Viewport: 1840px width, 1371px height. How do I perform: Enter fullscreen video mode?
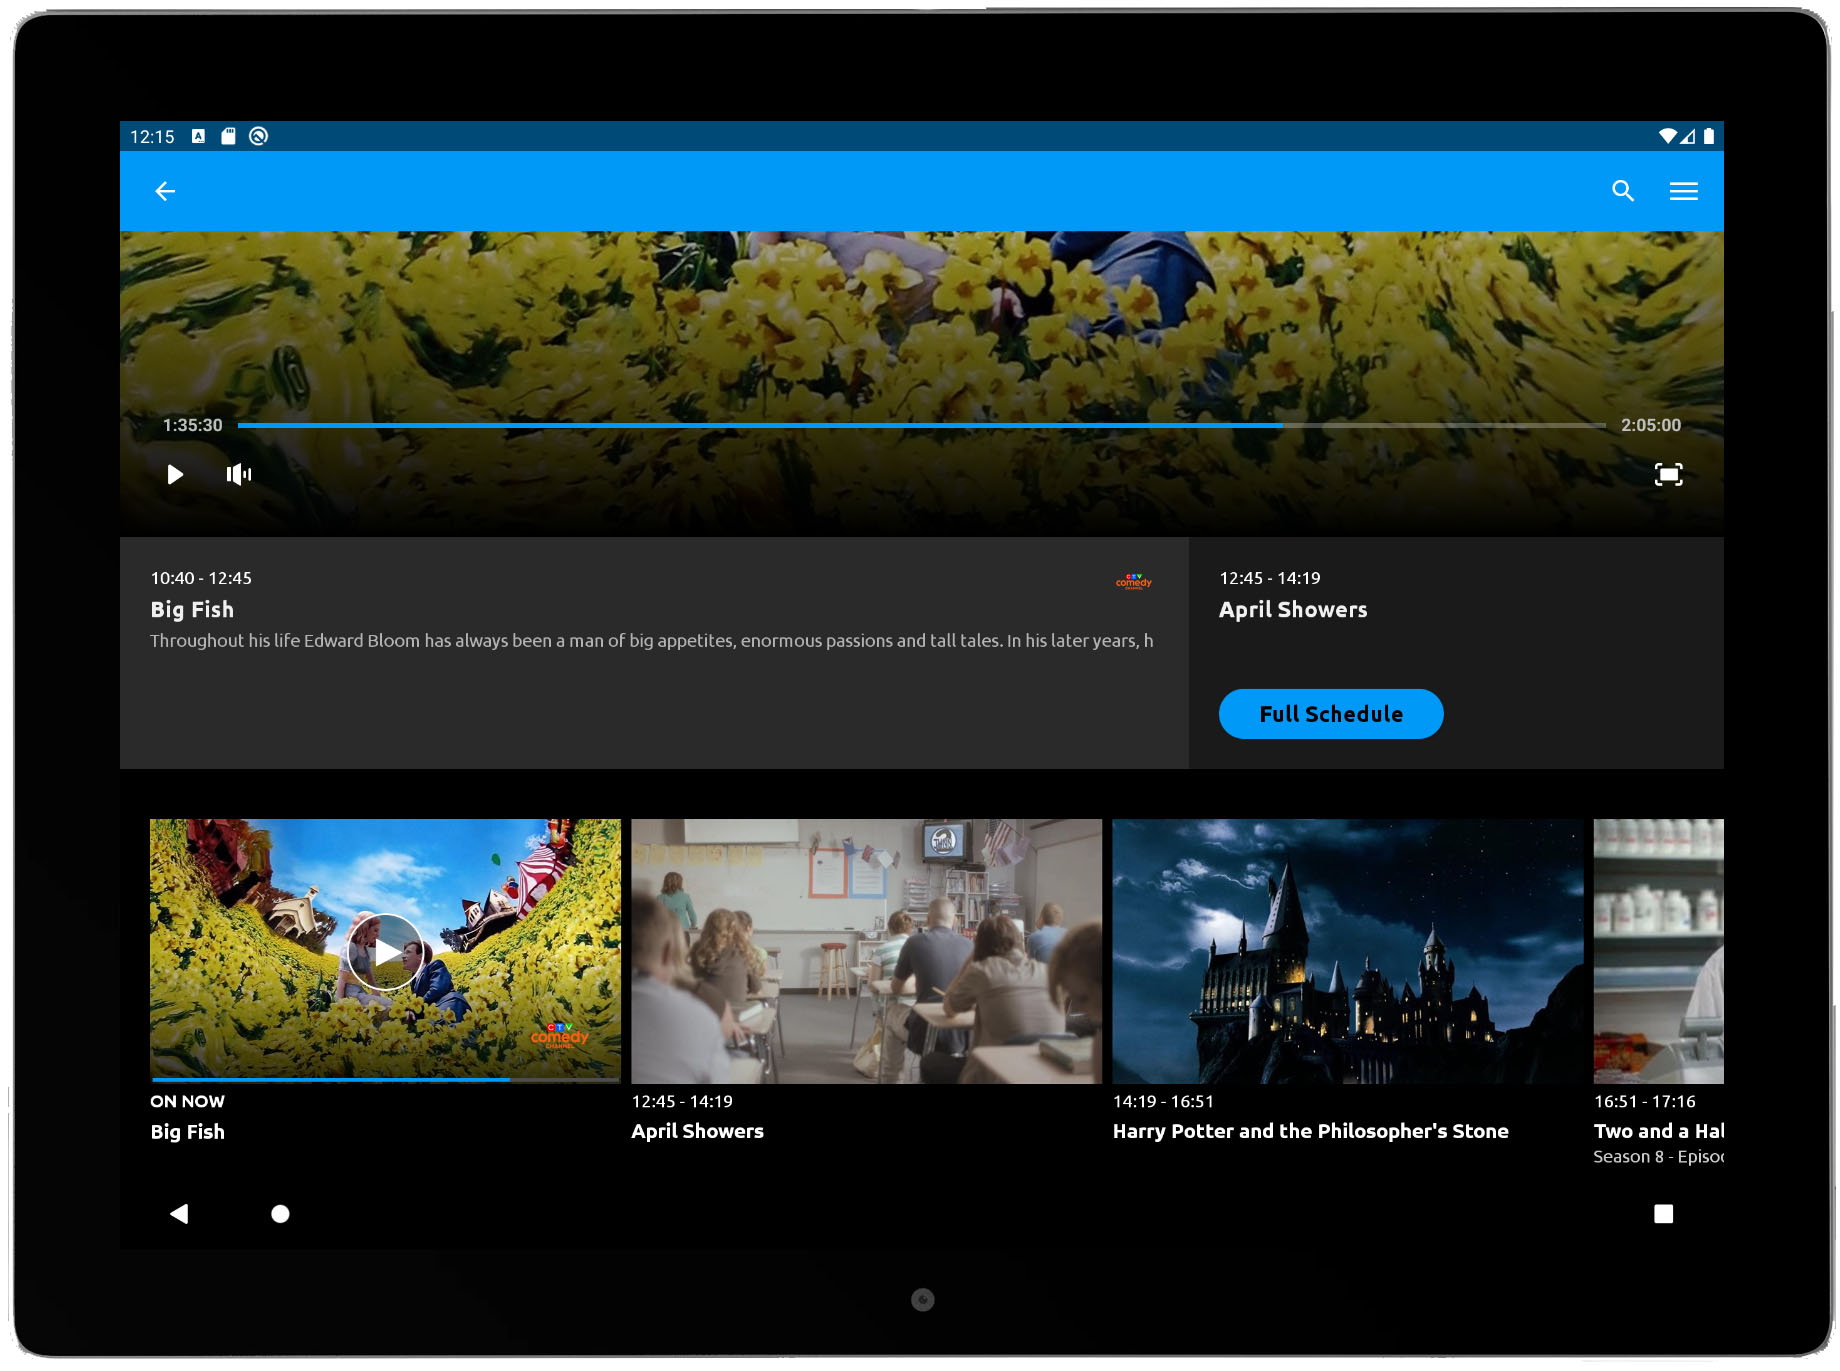click(1668, 474)
